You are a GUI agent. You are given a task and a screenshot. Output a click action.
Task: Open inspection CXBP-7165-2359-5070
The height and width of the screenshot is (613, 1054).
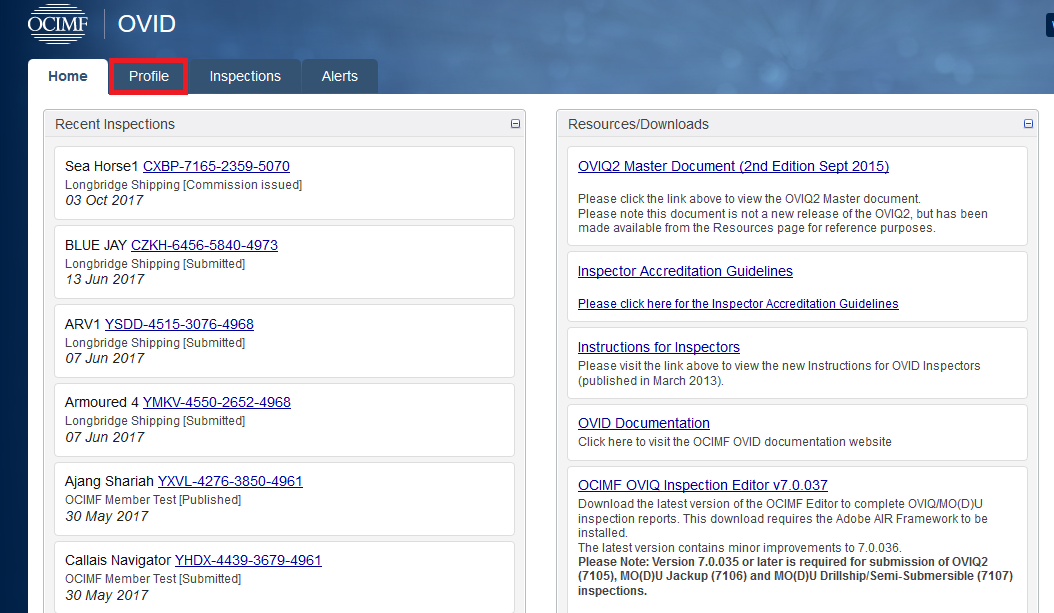[x=216, y=166]
